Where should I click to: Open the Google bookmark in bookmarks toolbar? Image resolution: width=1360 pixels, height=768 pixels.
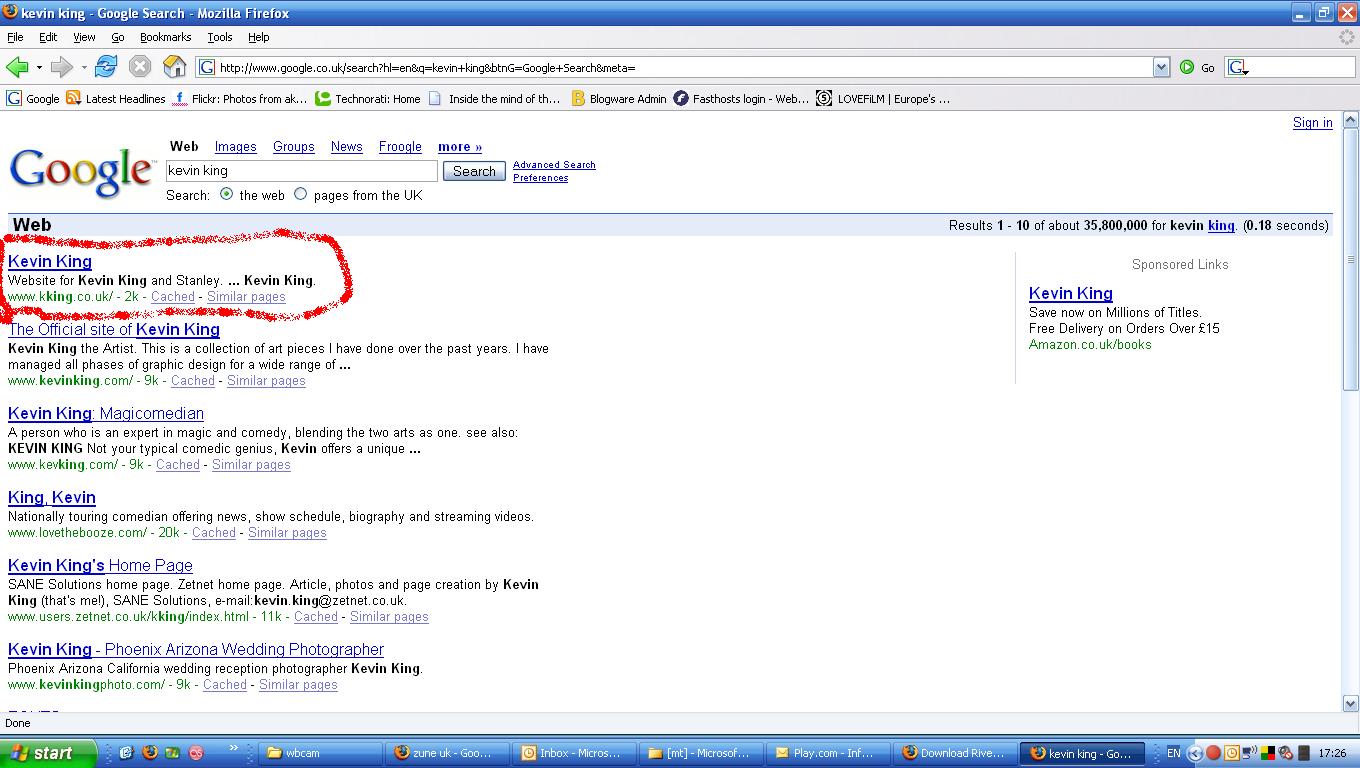[33, 99]
